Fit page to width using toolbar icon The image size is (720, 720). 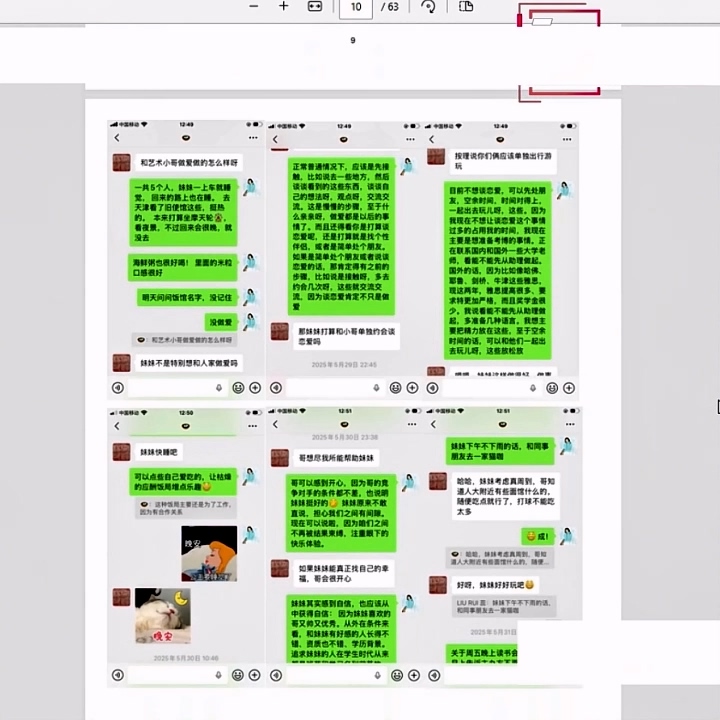pos(315,6)
